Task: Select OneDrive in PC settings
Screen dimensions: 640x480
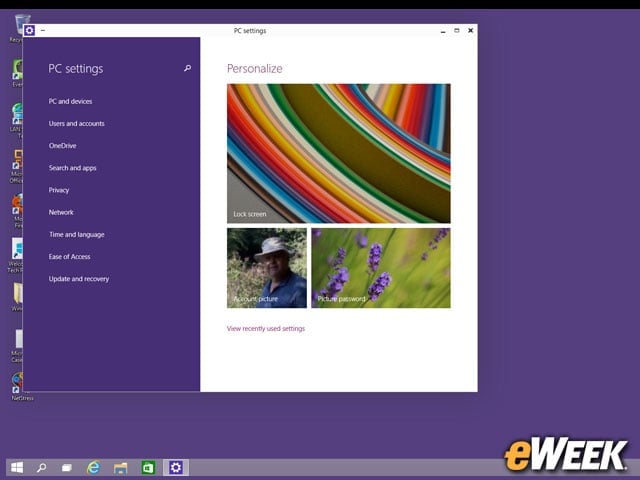Action: [x=62, y=146]
